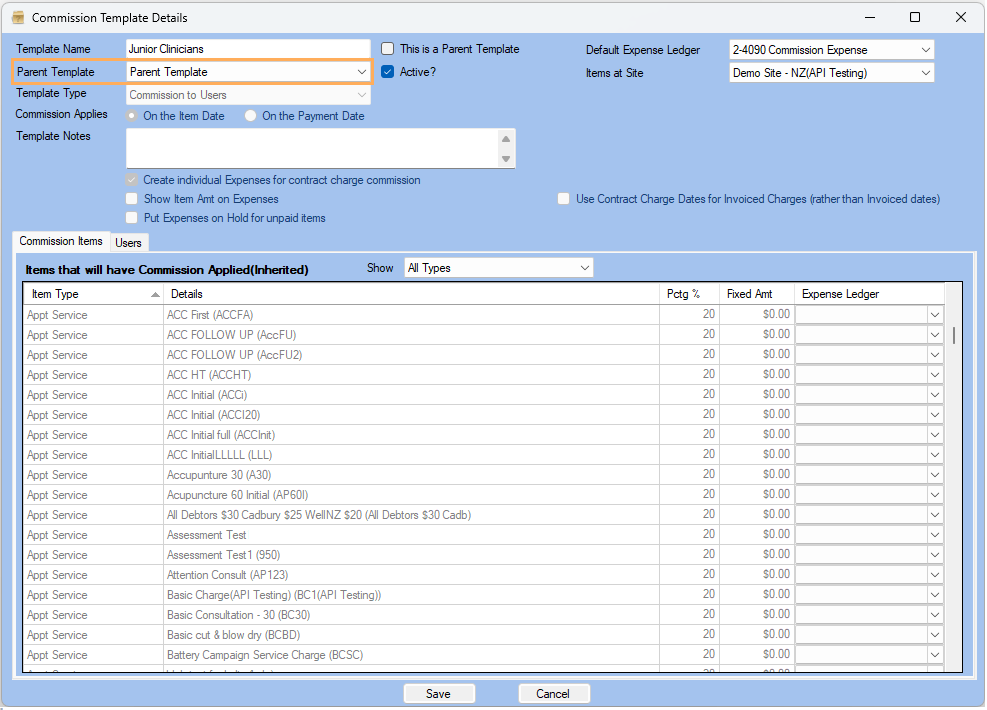Click the Template Name input field
This screenshot has width=987, height=710.
pyautogui.click(x=247, y=49)
